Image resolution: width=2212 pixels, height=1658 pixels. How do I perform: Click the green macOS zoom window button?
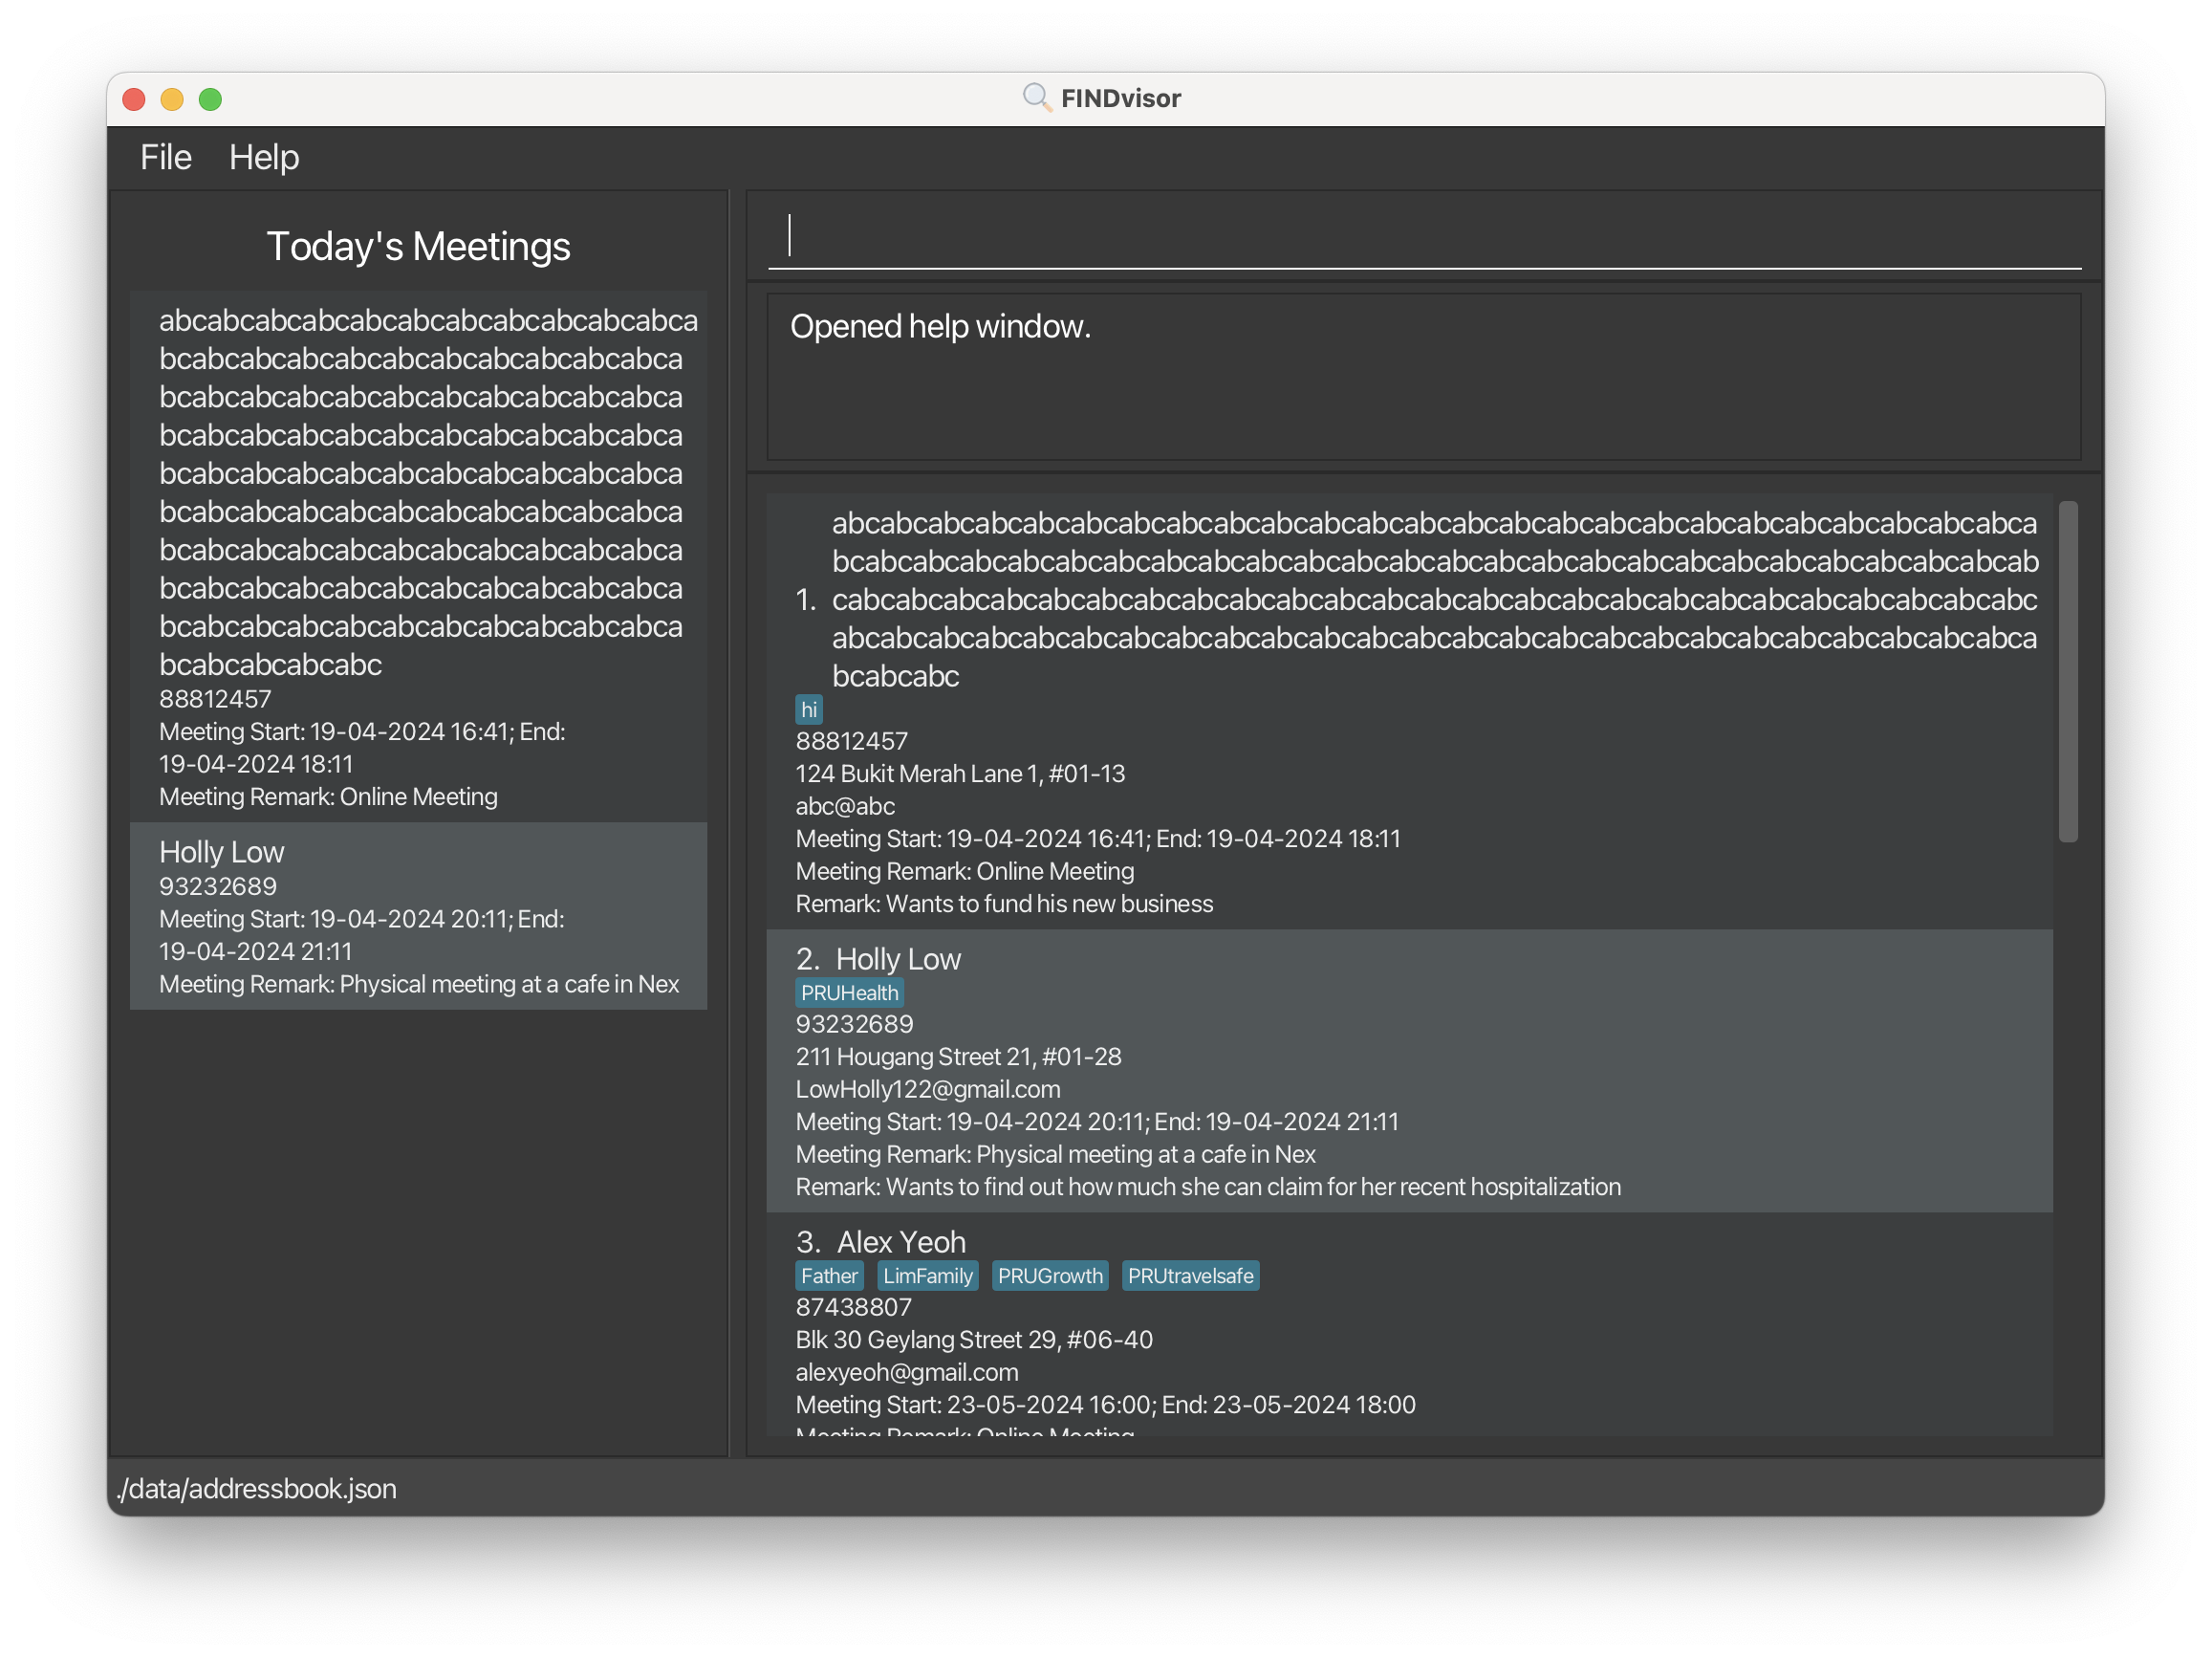[x=210, y=99]
